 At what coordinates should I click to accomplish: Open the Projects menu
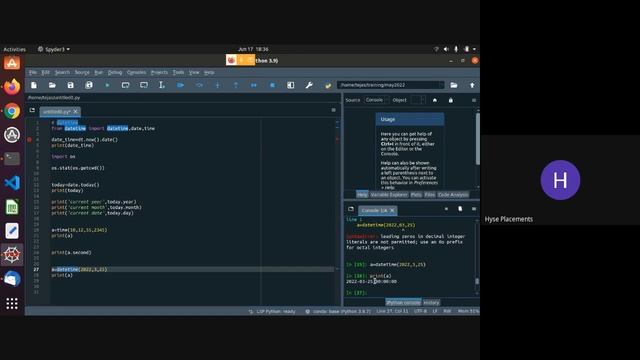(x=159, y=72)
